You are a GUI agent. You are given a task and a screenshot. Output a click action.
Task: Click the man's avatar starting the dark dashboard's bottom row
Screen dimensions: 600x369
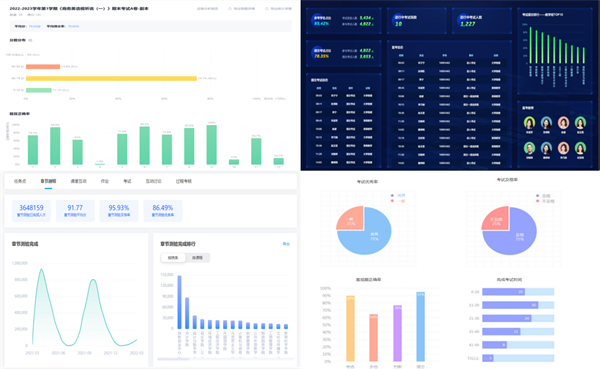[529, 148]
